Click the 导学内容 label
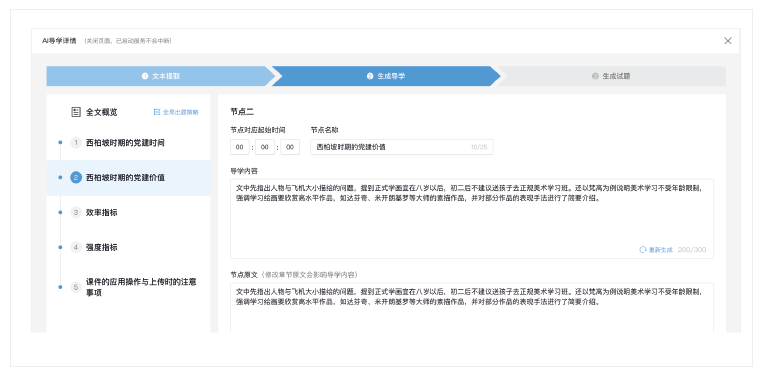Viewport: 760px width, 380px height. 244,171
